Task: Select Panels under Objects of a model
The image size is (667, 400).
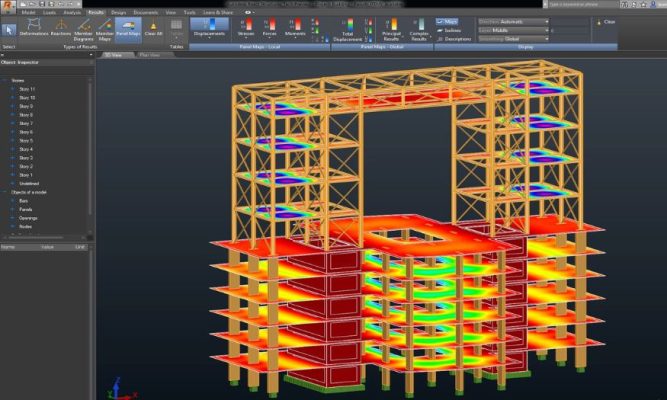Action: tap(25, 209)
